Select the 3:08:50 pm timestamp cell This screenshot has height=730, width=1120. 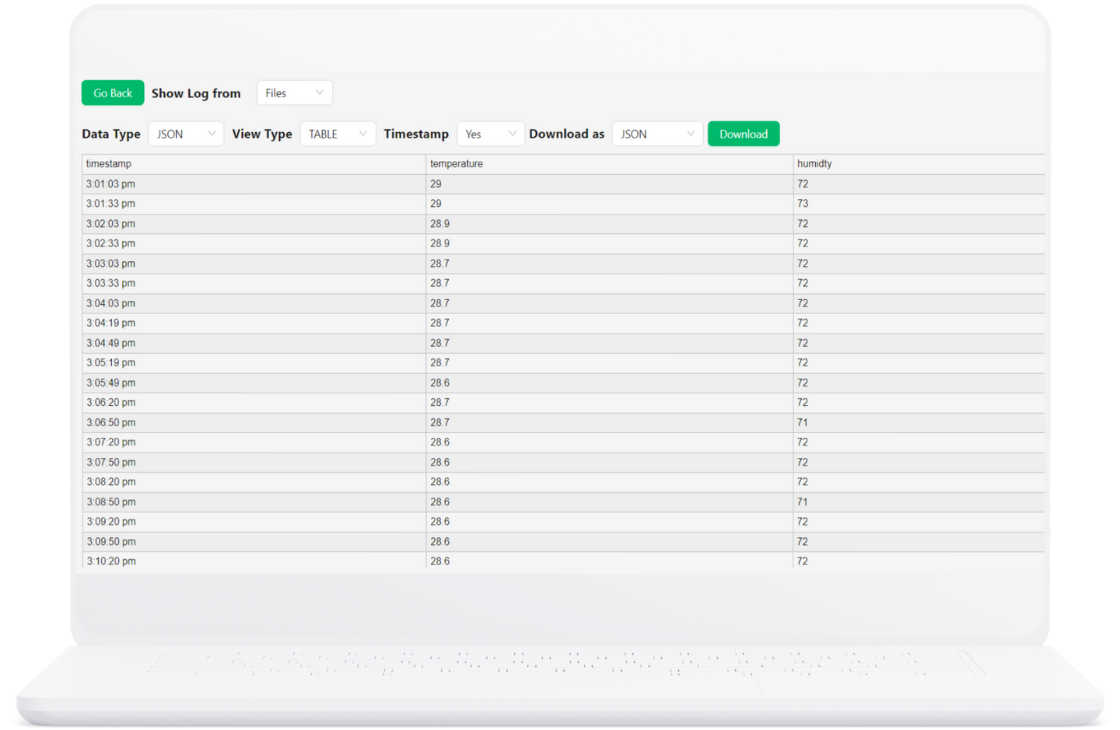[254, 502]
